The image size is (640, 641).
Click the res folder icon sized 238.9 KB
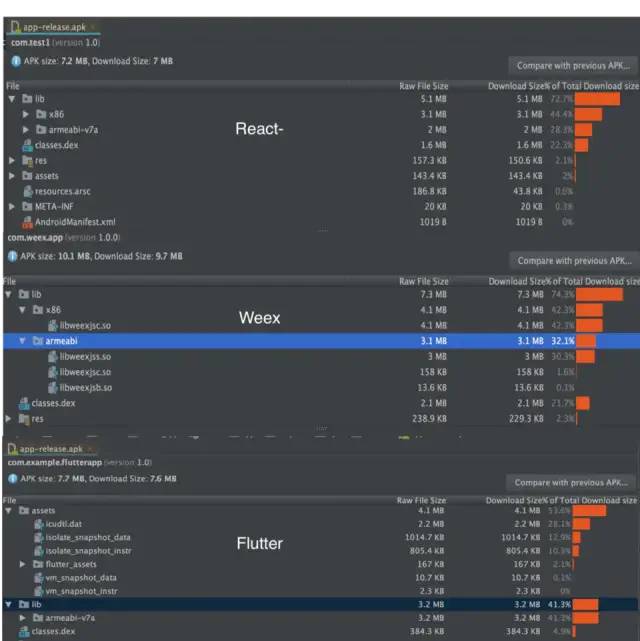[x=24, y=419]
